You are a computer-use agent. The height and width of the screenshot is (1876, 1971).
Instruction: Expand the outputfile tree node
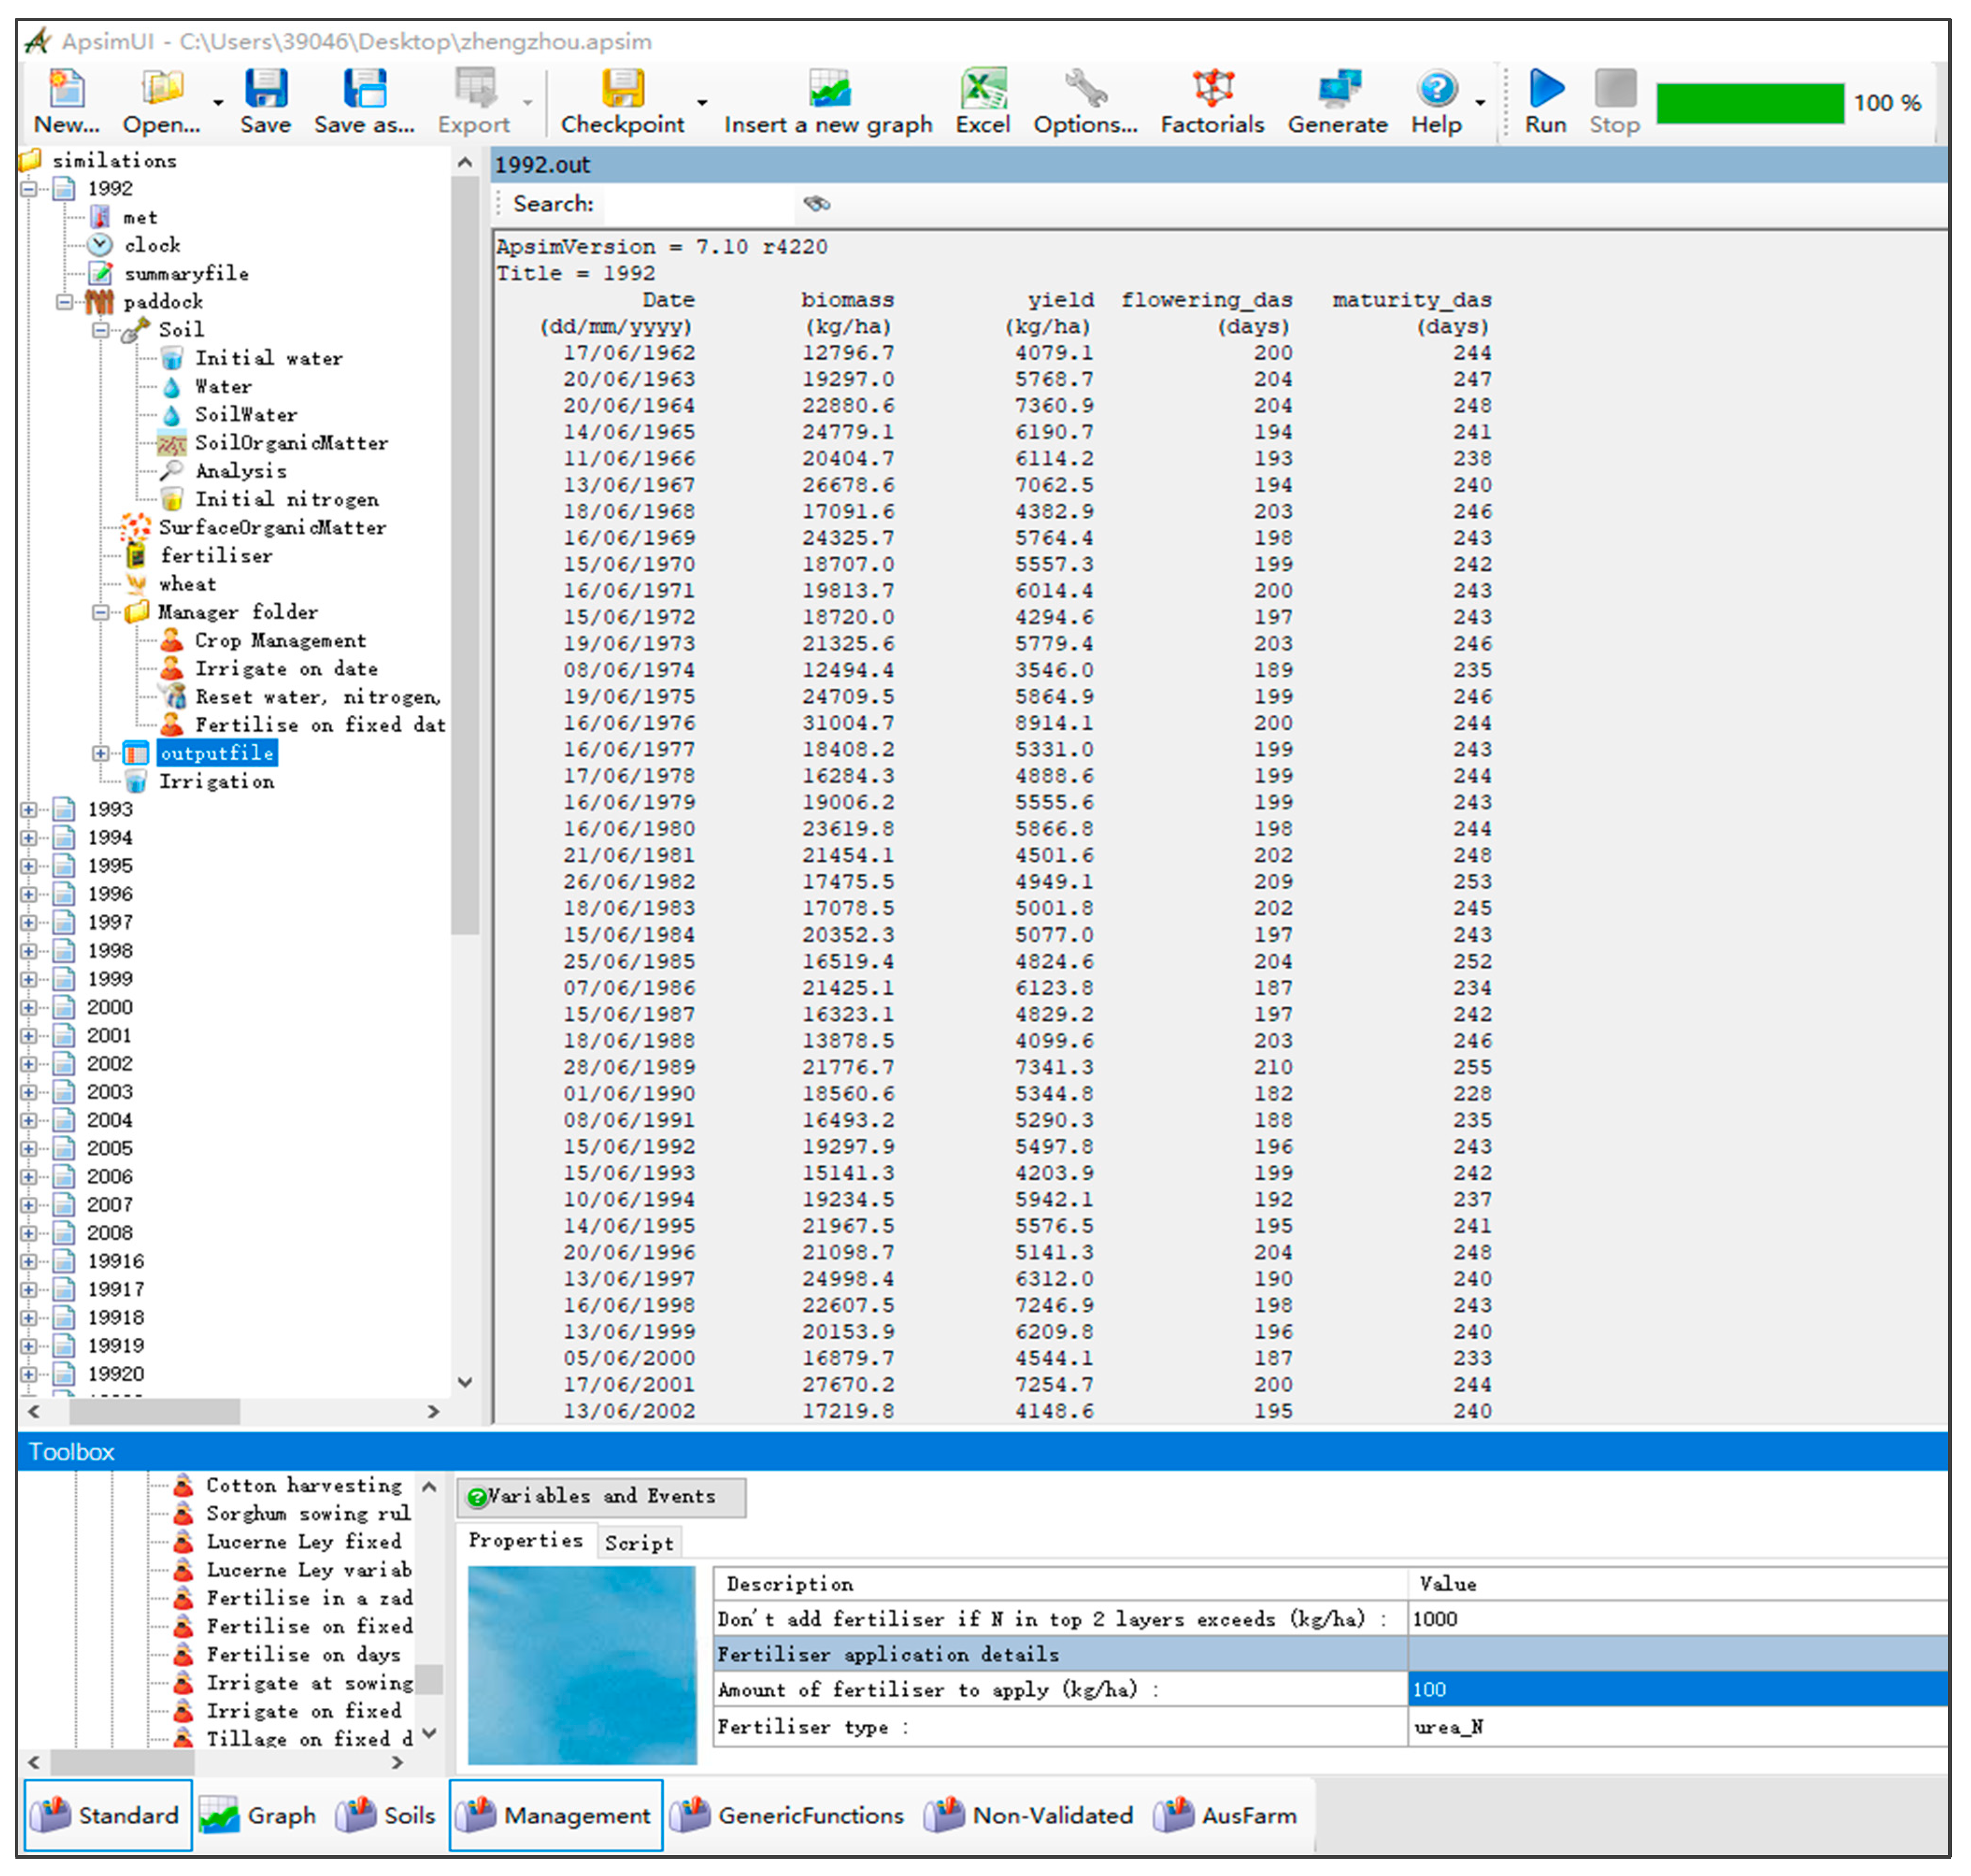click(101, 754)
